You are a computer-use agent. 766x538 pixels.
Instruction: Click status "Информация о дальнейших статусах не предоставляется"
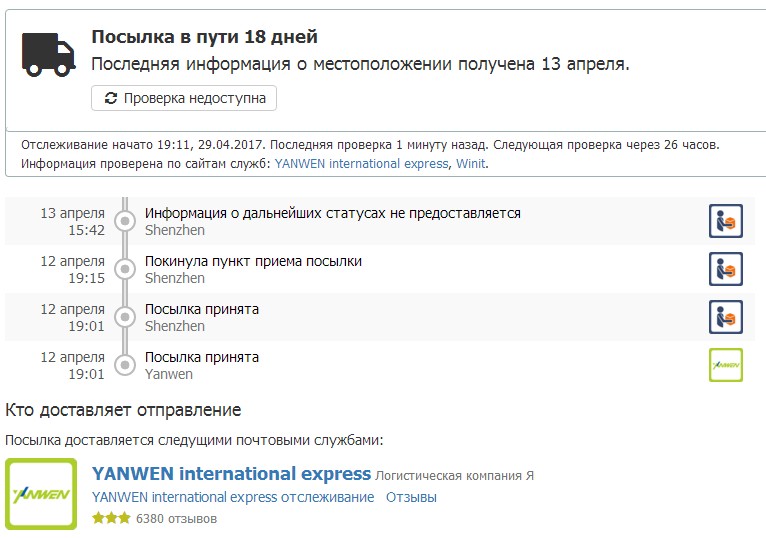pyautogui.click(x=332, y=213)
